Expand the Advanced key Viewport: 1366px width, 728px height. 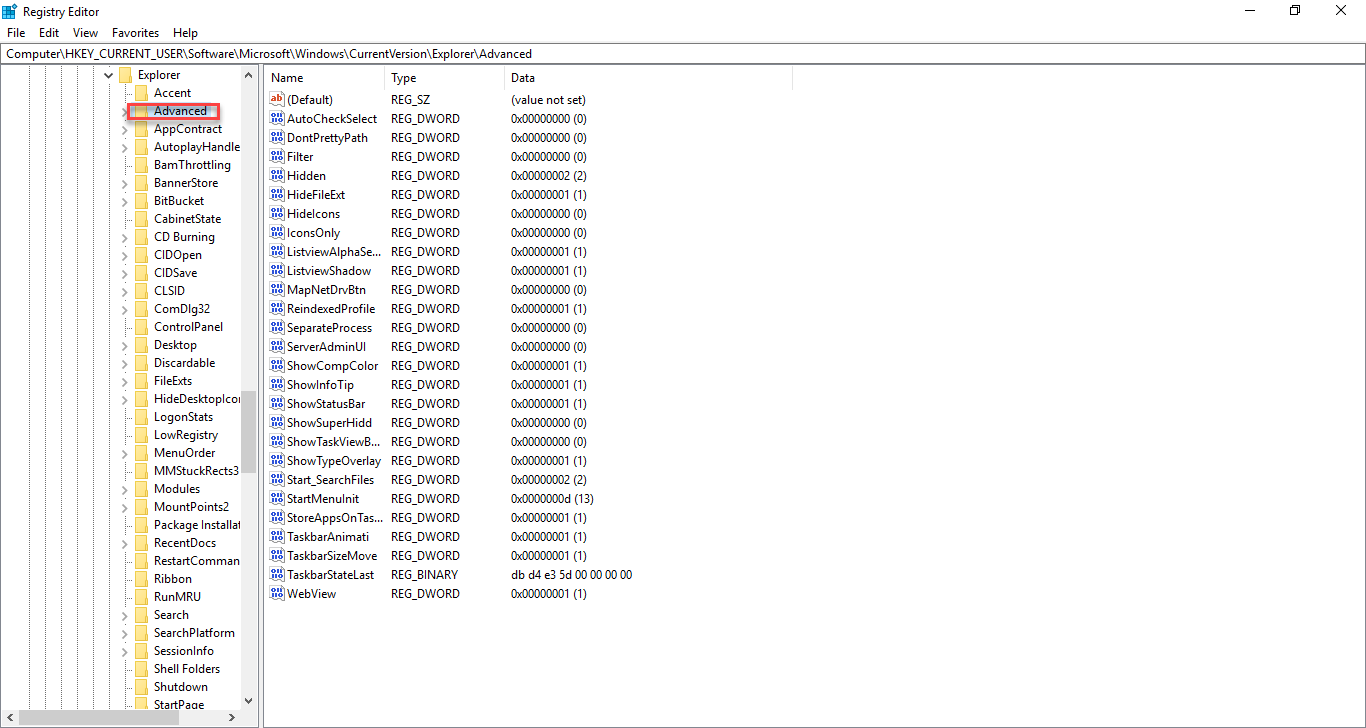pyautogui.click(x=124, y=111)
